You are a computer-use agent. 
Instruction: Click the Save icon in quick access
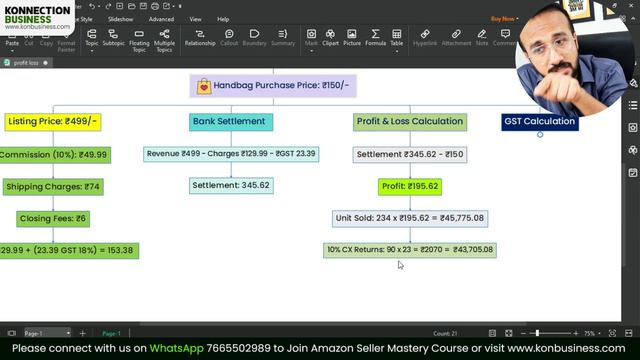tap(143, 6)
